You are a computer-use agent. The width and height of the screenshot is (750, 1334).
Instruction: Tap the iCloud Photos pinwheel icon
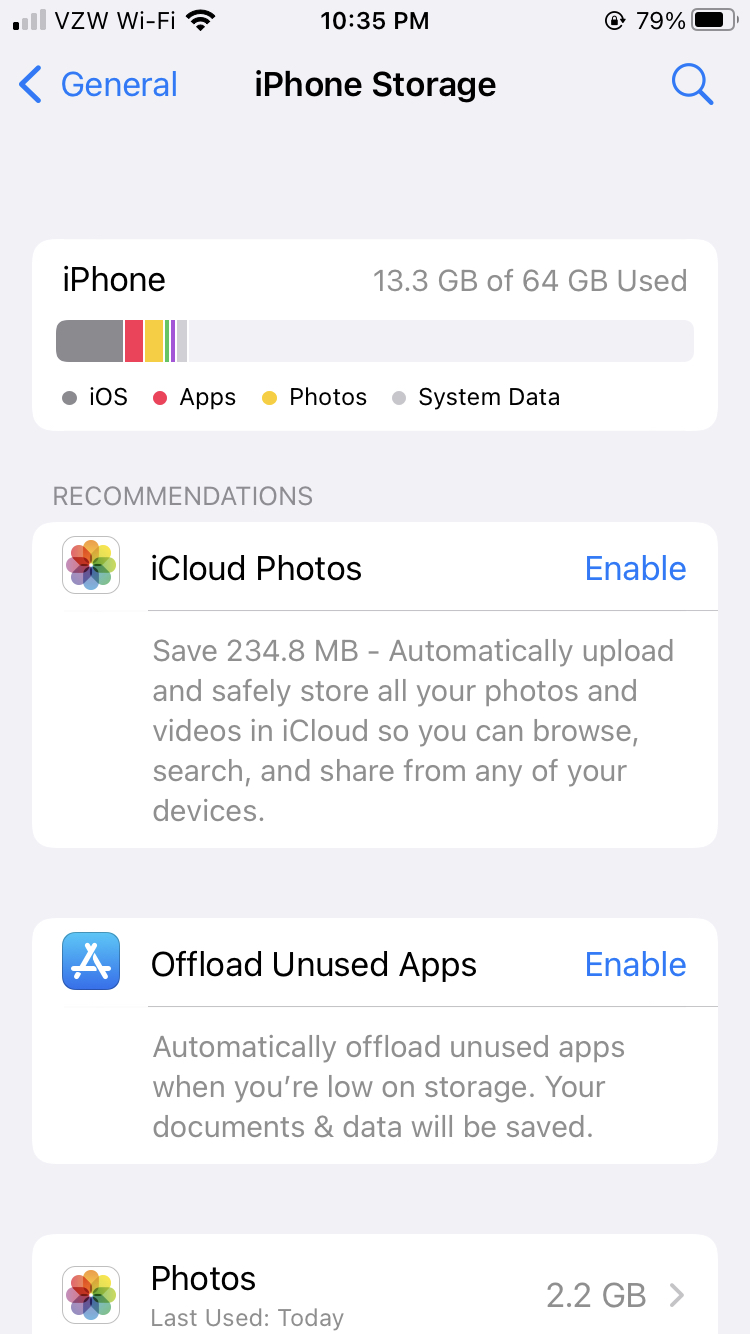91,566
